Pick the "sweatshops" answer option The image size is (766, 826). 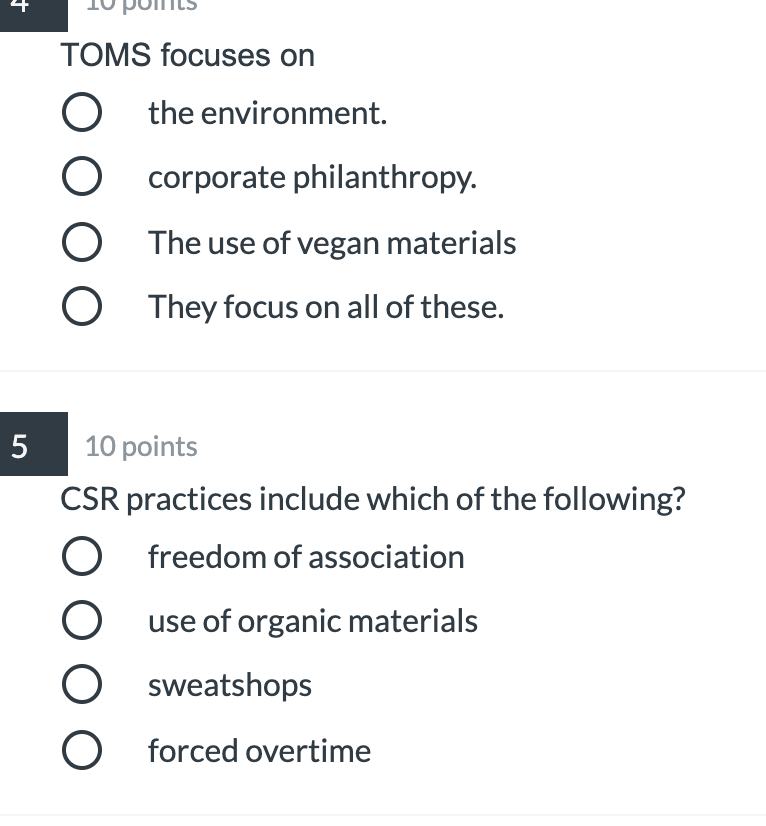pyautogui.click(x=81, y=684)
